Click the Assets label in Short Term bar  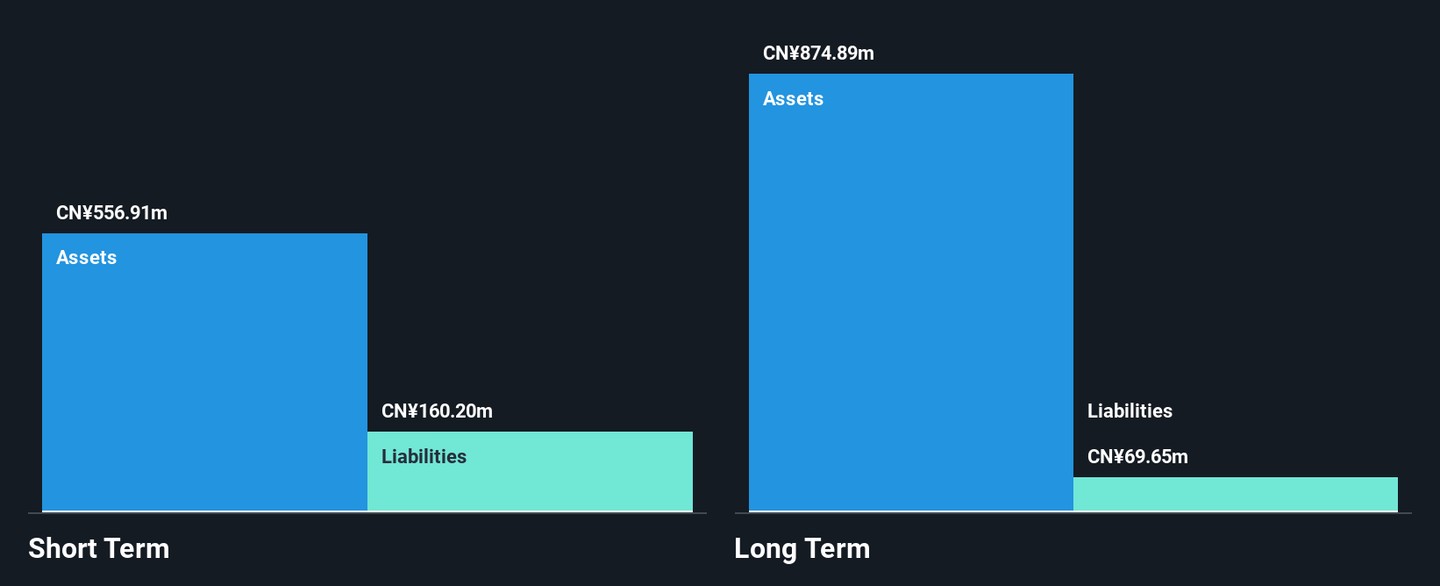click(x=86, y=258)
